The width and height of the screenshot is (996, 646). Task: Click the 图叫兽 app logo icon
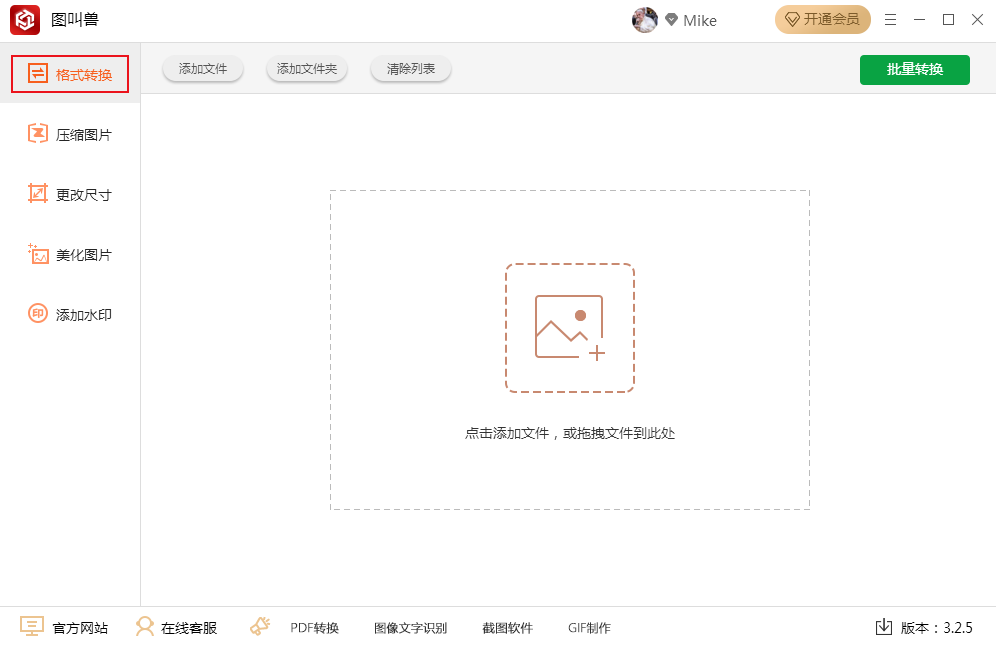click(25, 20)
